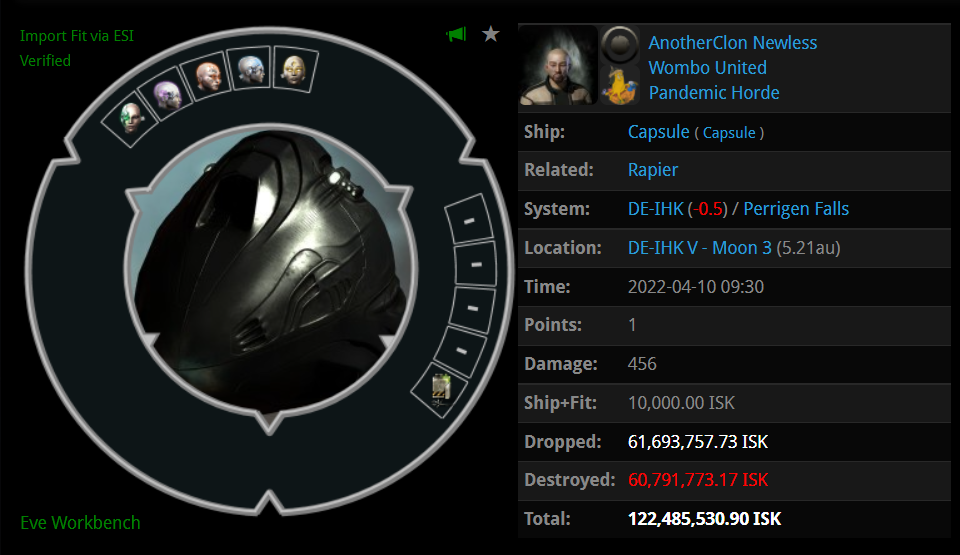Click the booster item slot icon
The height and width of the screenshot is (555, 960).
coord(441,390)
